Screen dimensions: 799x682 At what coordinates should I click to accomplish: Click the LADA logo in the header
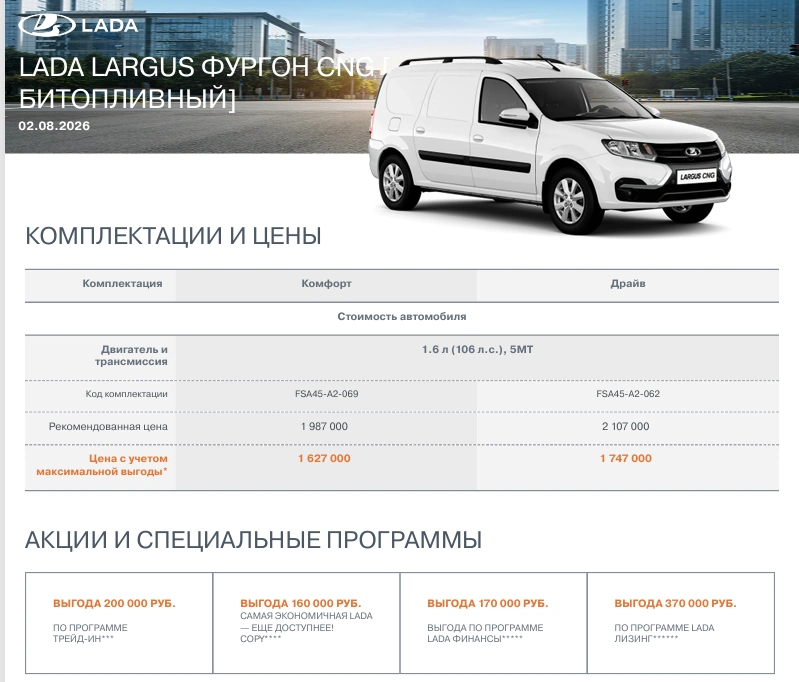(x=78, y=25)
